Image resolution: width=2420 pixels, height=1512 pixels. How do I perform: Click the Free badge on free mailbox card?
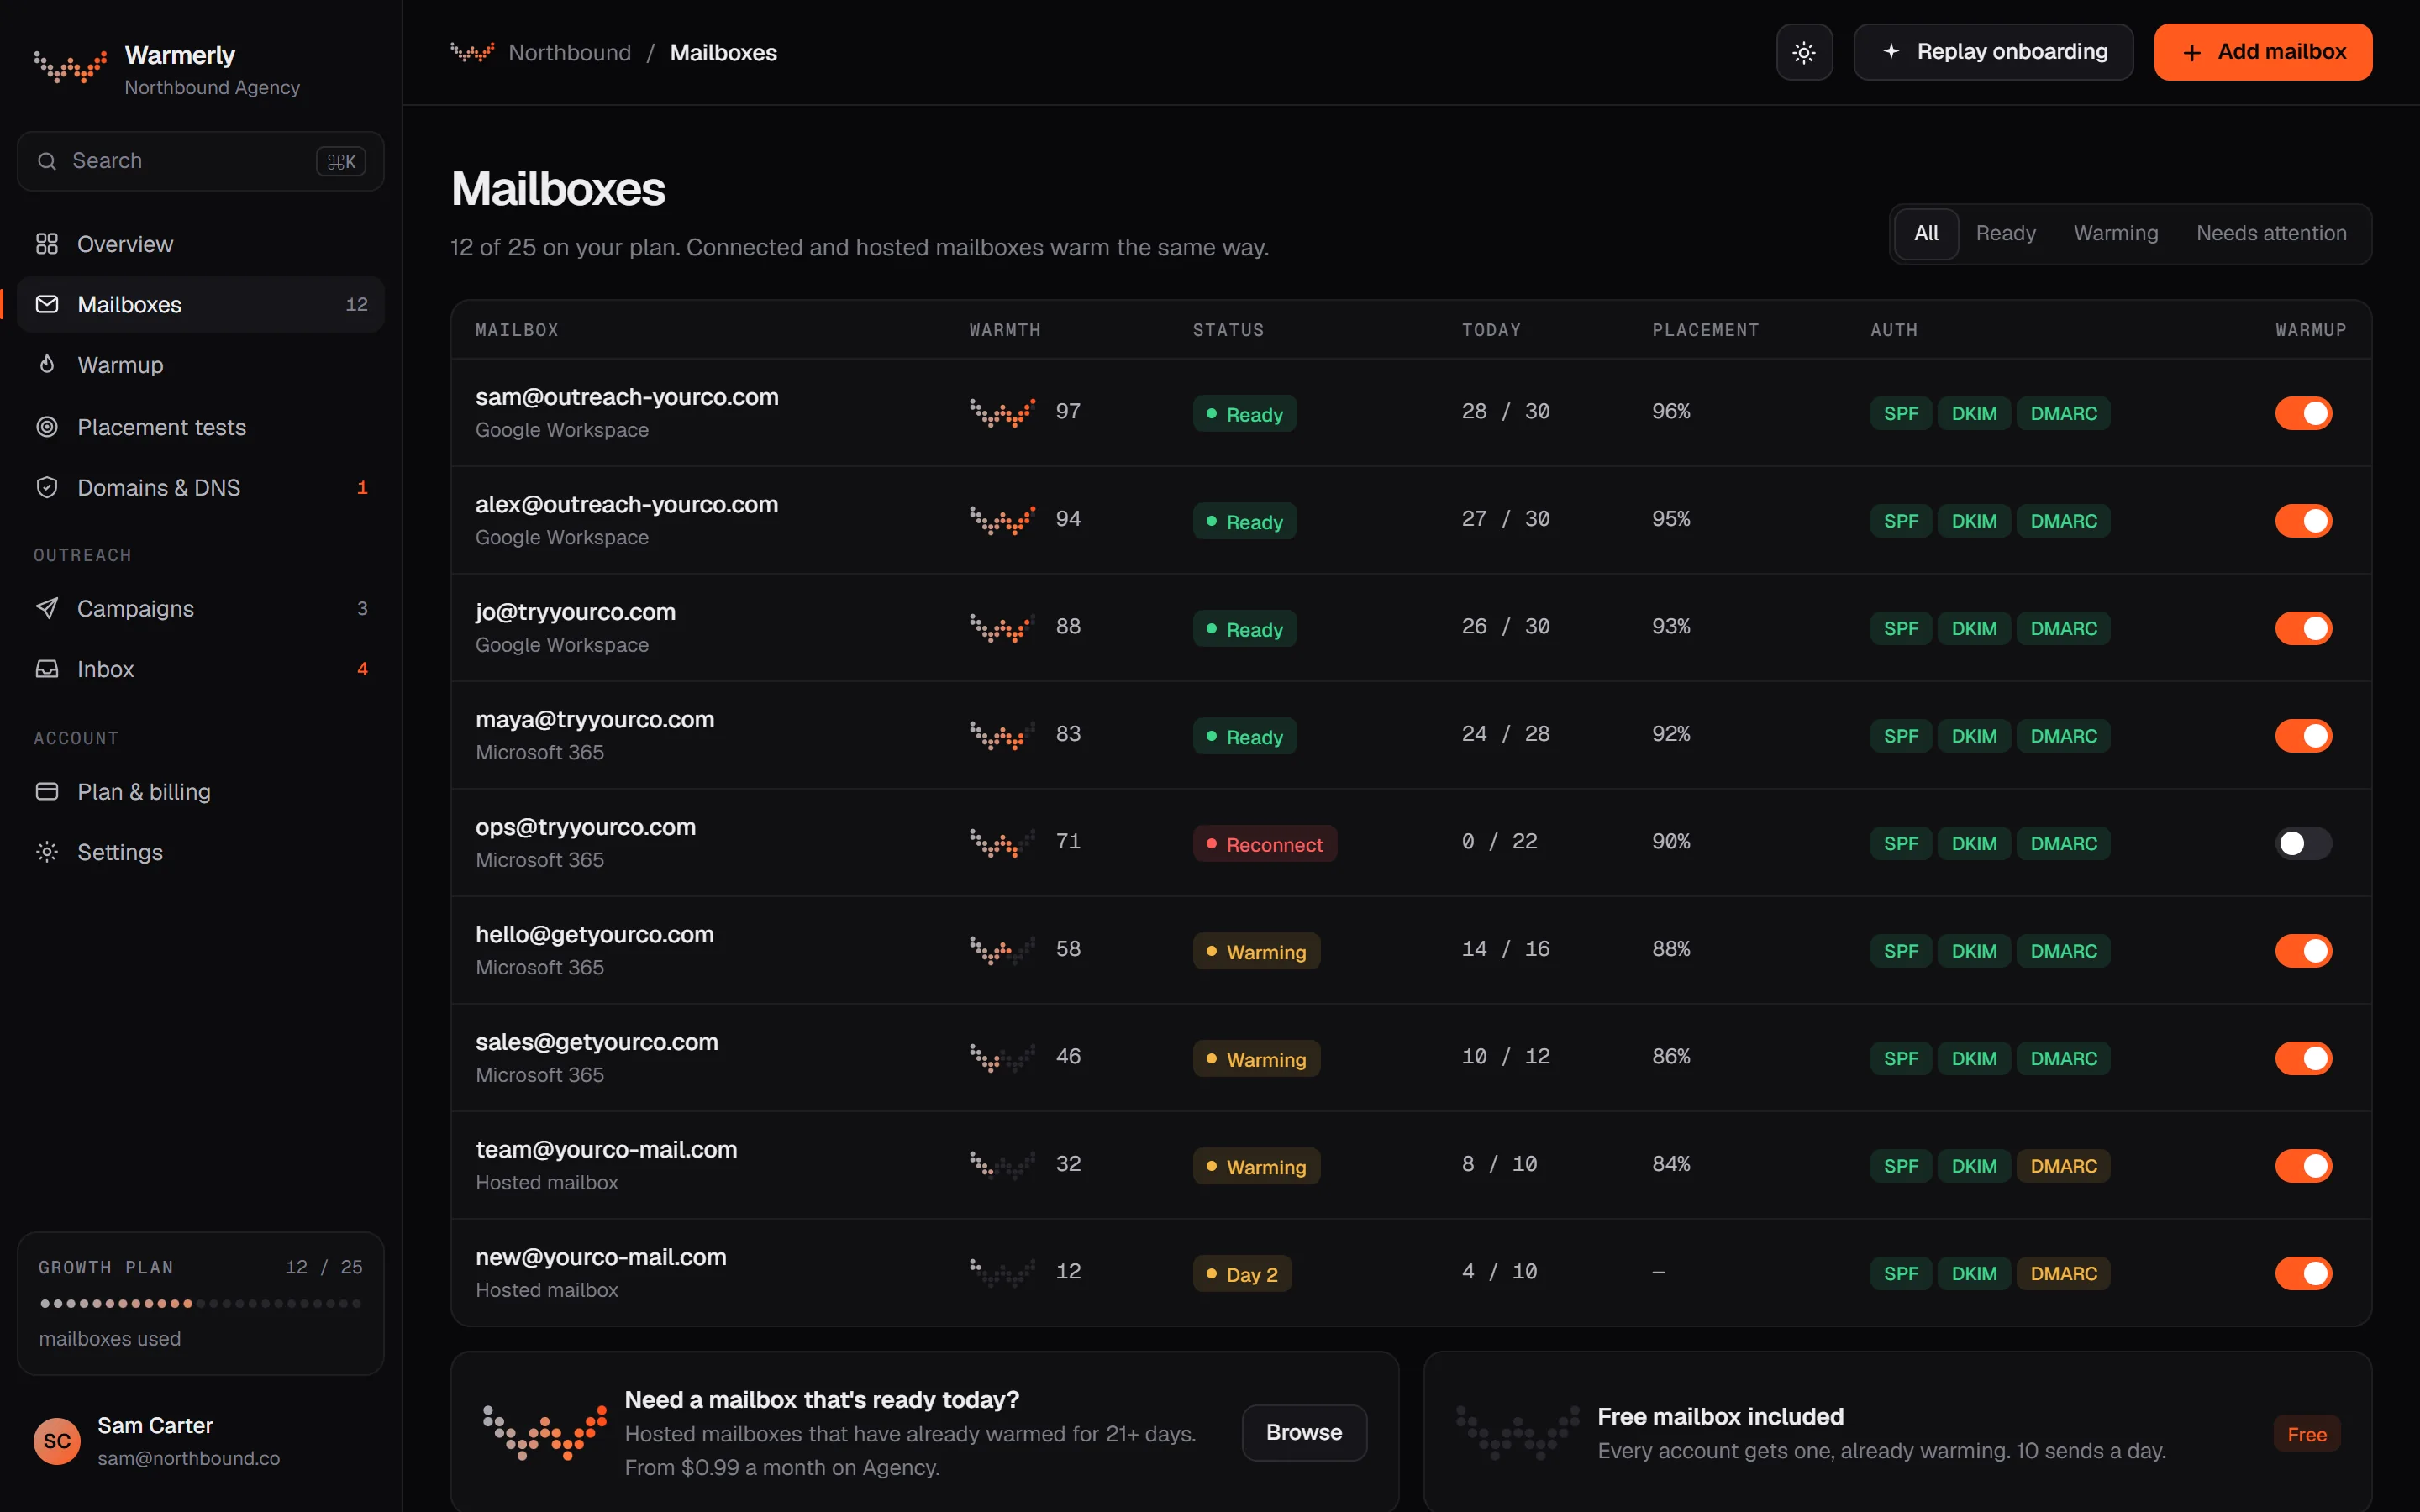click(x=2306, y=1434)
